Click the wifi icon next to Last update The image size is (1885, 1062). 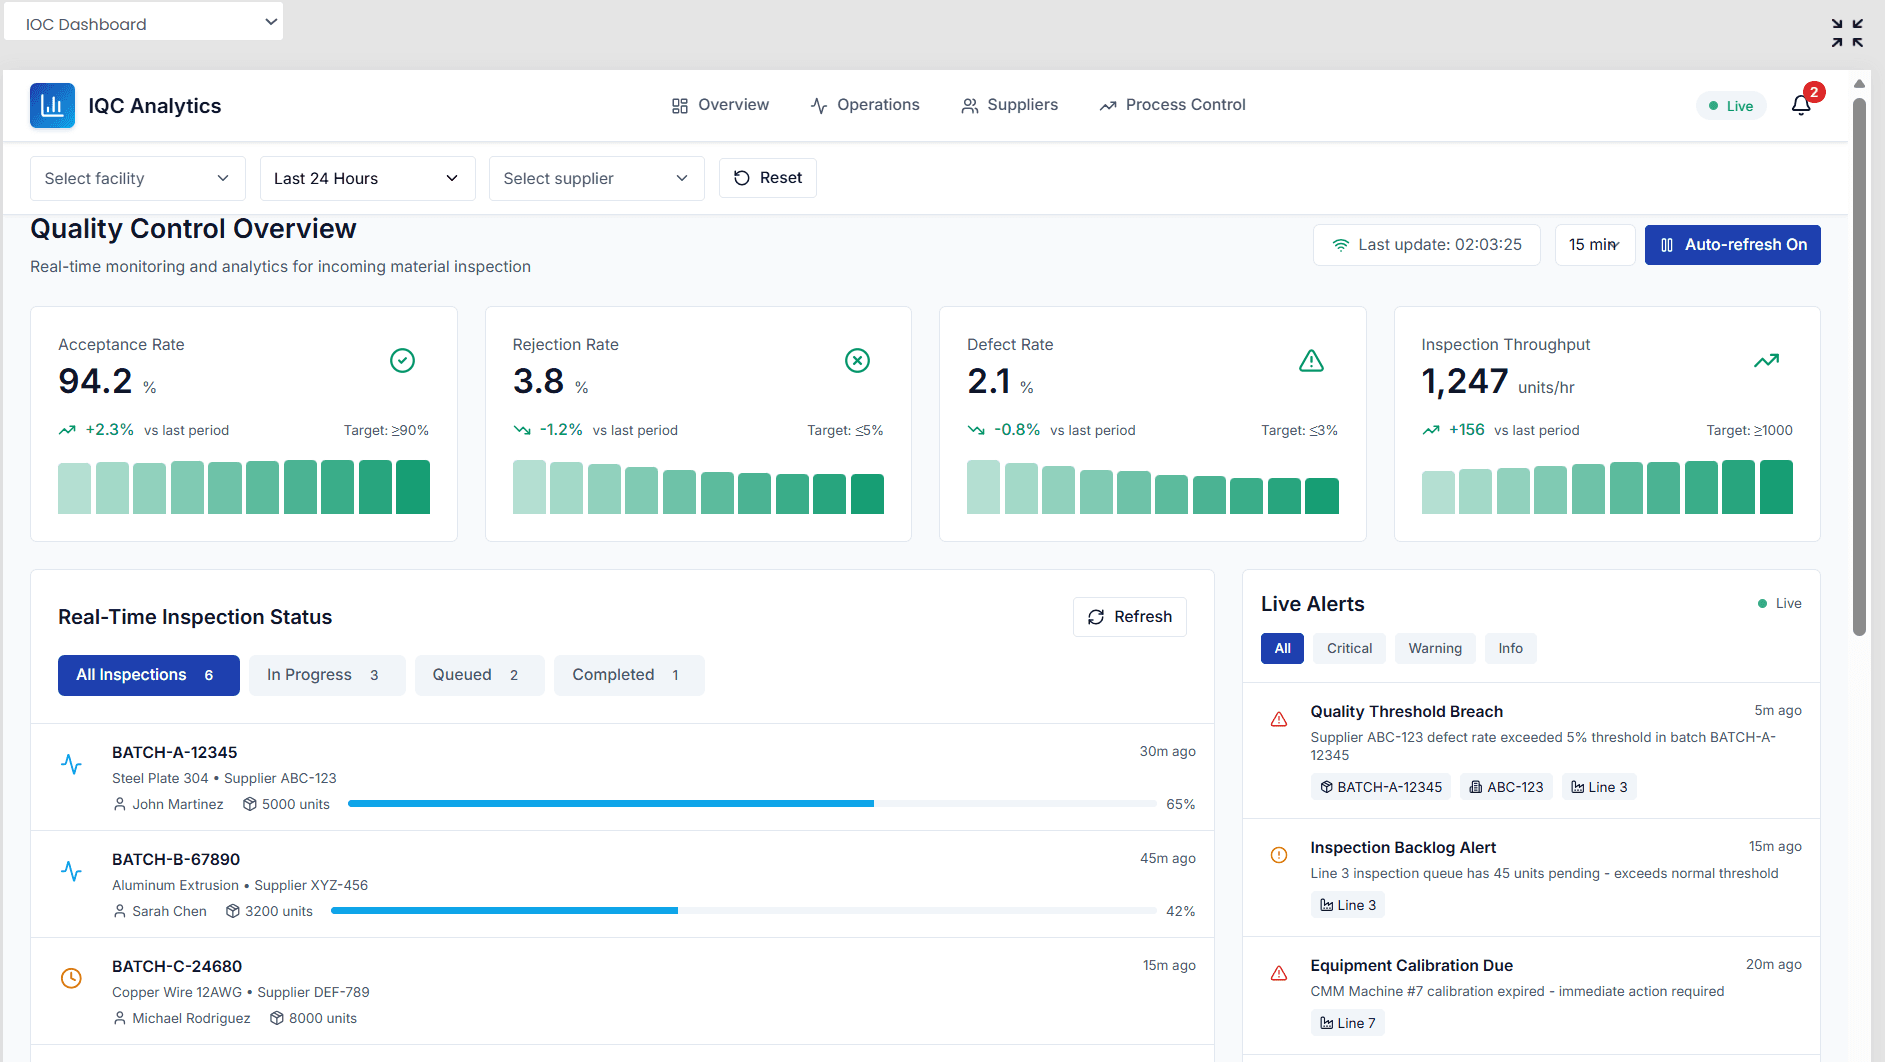click(x=1340, y=245)
